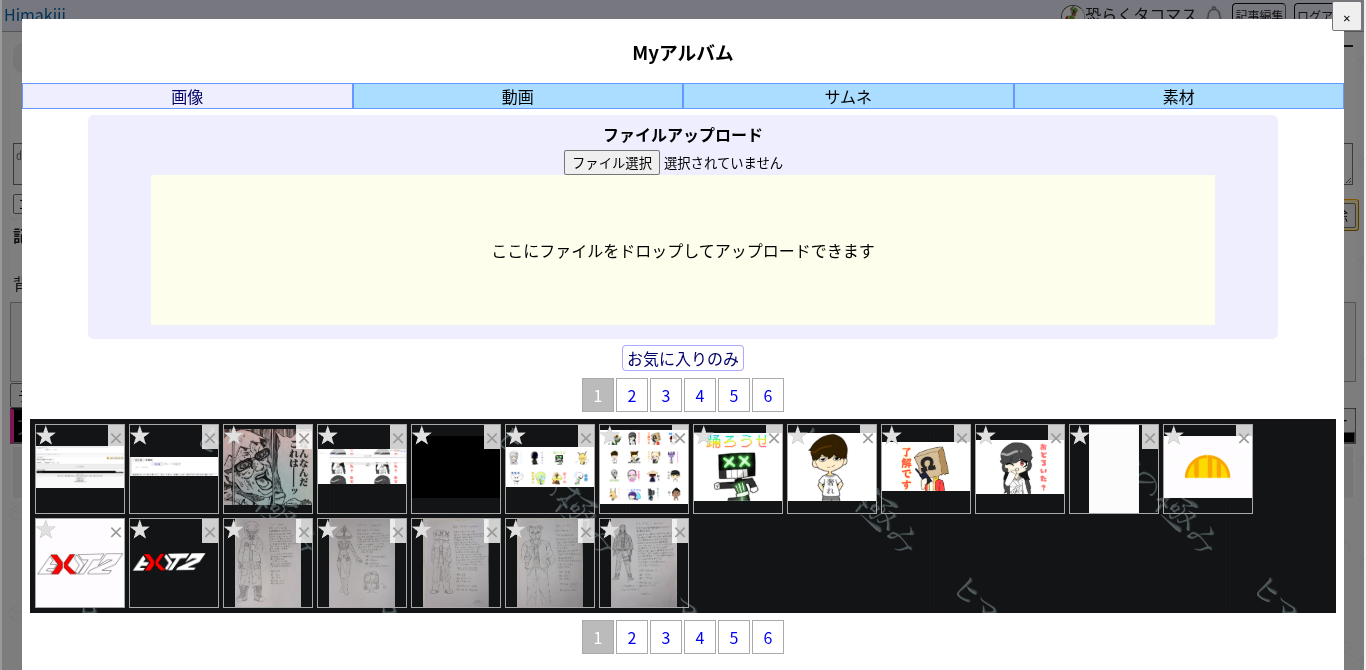
Task: Delete the white EXIT2 logo image
Action: click(116, 532)
